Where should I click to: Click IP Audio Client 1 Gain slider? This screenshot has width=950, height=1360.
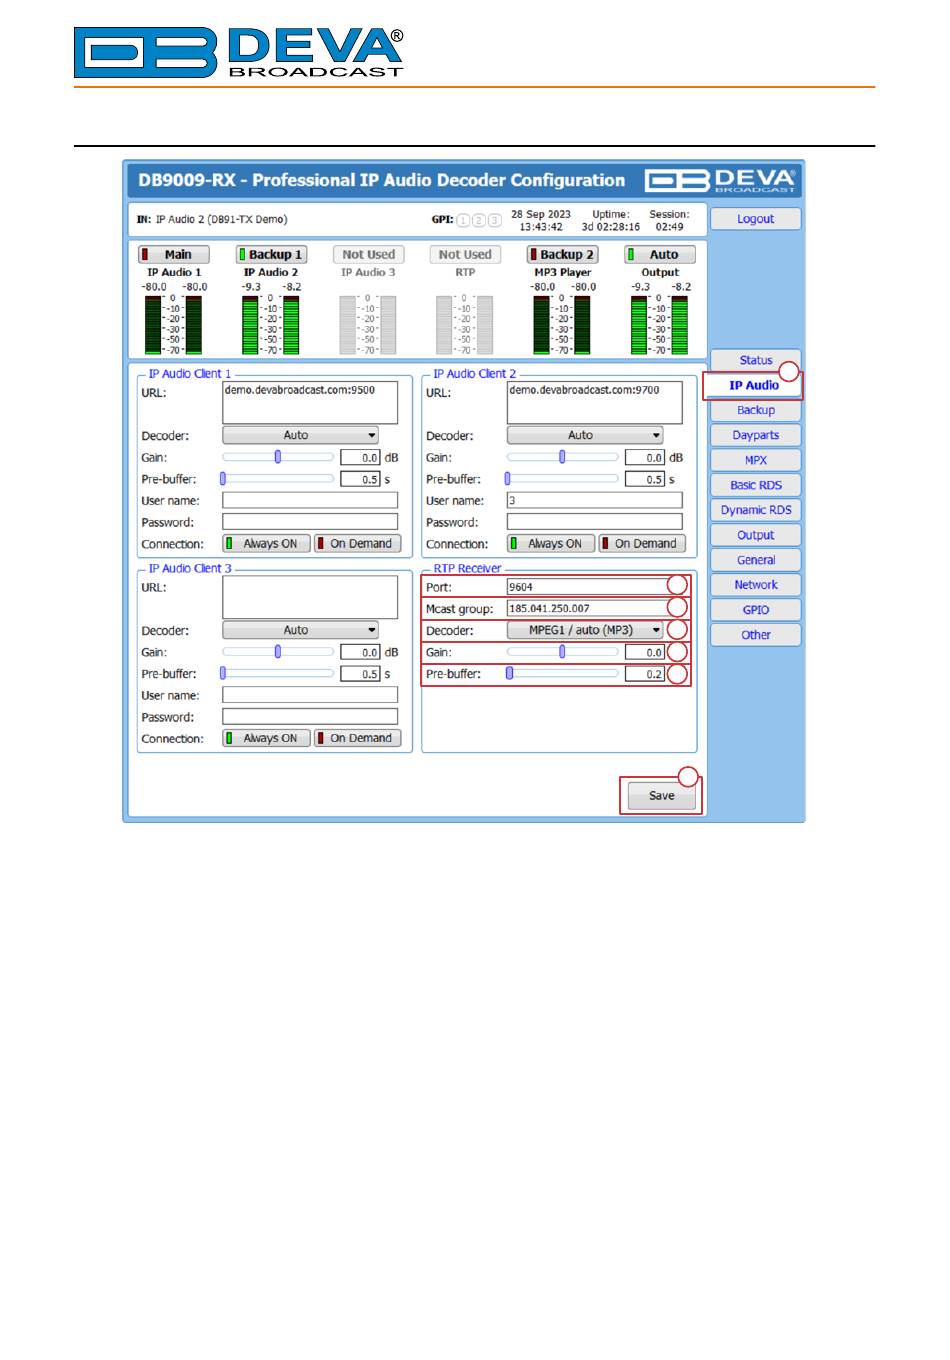(278, 457)
